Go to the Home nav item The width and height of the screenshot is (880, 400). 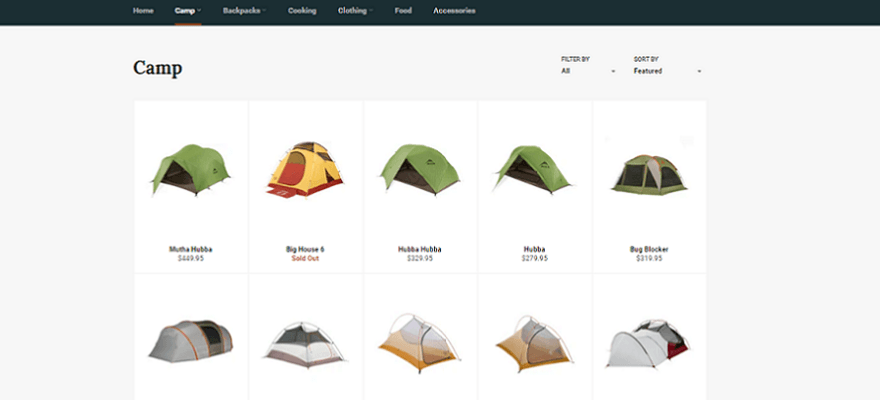point(143,11)
